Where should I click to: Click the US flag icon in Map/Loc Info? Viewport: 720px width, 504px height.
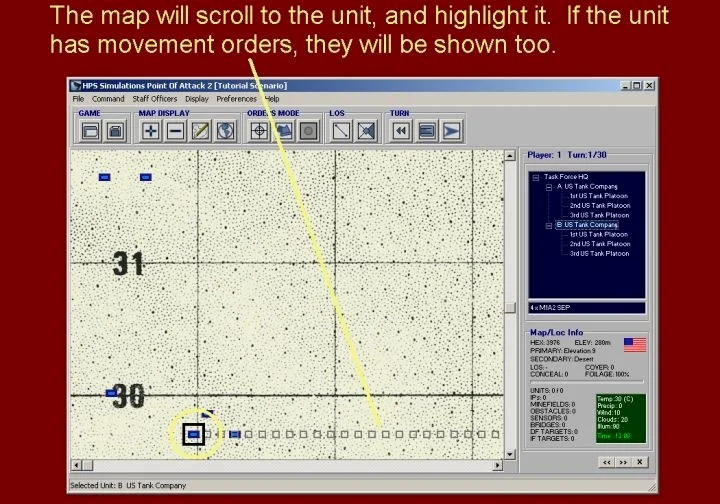coord(635,345)
